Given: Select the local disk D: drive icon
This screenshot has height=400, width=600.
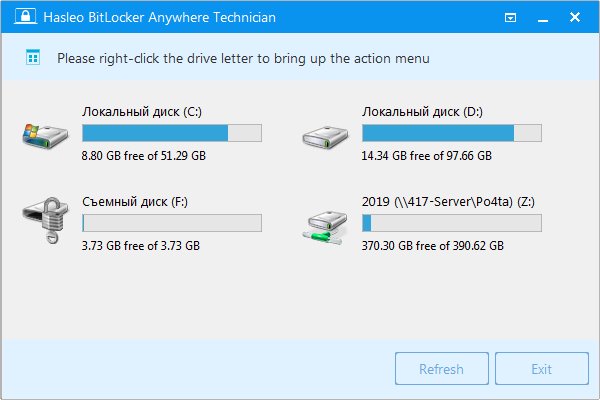Looking at the screenshot, I should (323, 133).
